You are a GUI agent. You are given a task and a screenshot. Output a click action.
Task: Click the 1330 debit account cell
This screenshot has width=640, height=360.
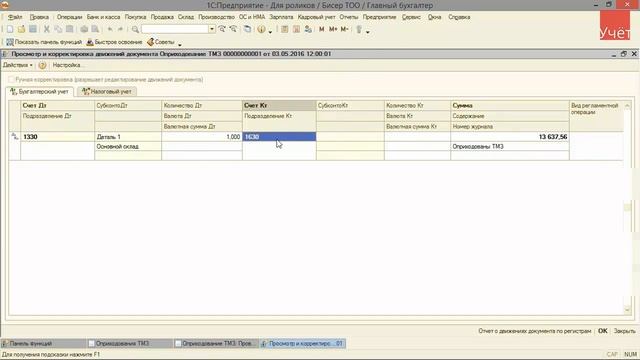point(58,137)
